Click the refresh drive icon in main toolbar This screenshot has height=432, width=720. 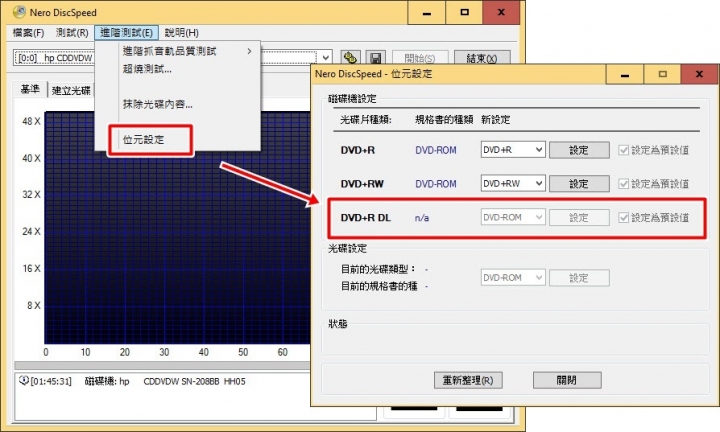350,58
